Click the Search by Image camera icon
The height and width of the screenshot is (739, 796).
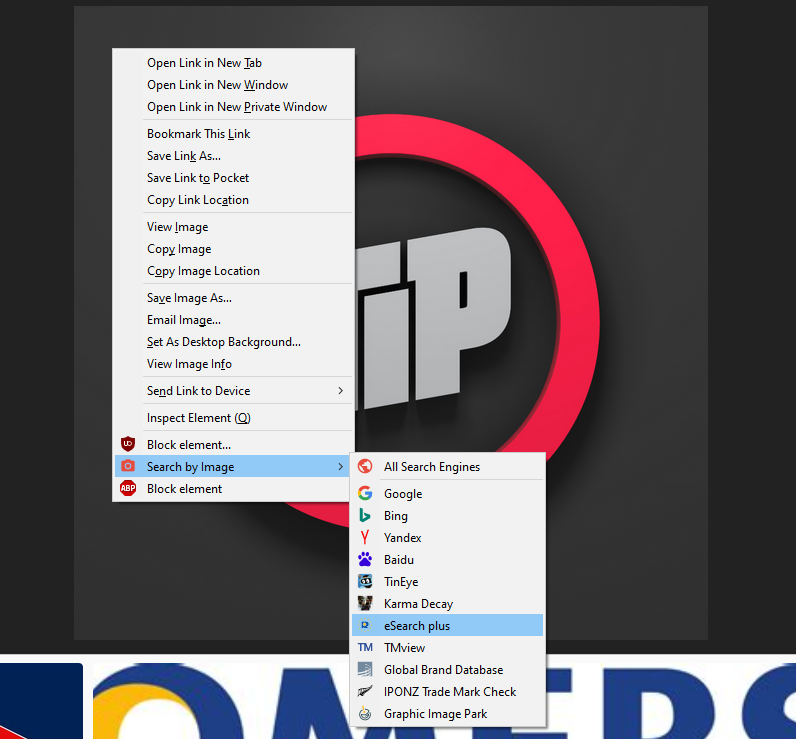128,466
